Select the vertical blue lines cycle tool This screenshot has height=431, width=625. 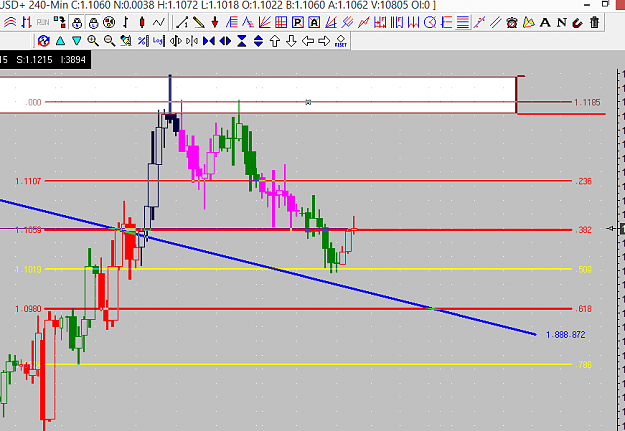397,22
